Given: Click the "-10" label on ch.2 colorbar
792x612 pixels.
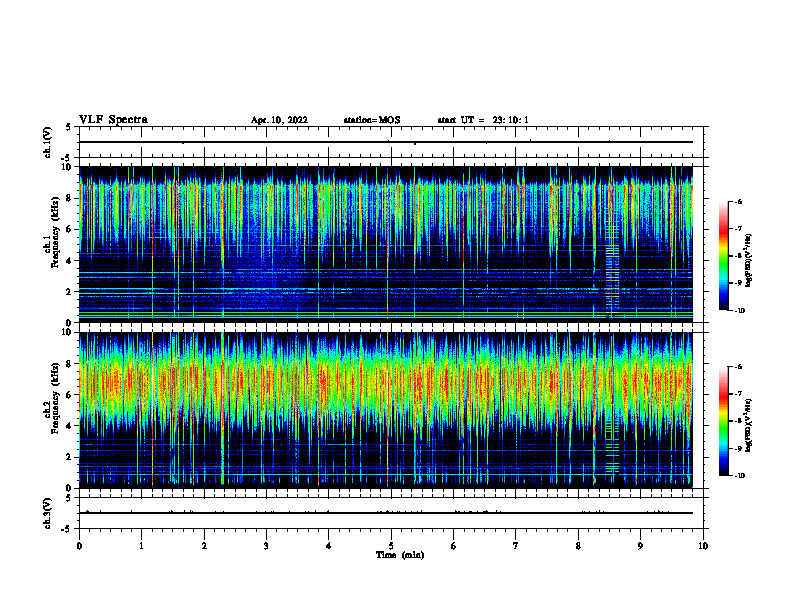Looking at the screenshot, I should pyautogui.click(x=739, y=476).
